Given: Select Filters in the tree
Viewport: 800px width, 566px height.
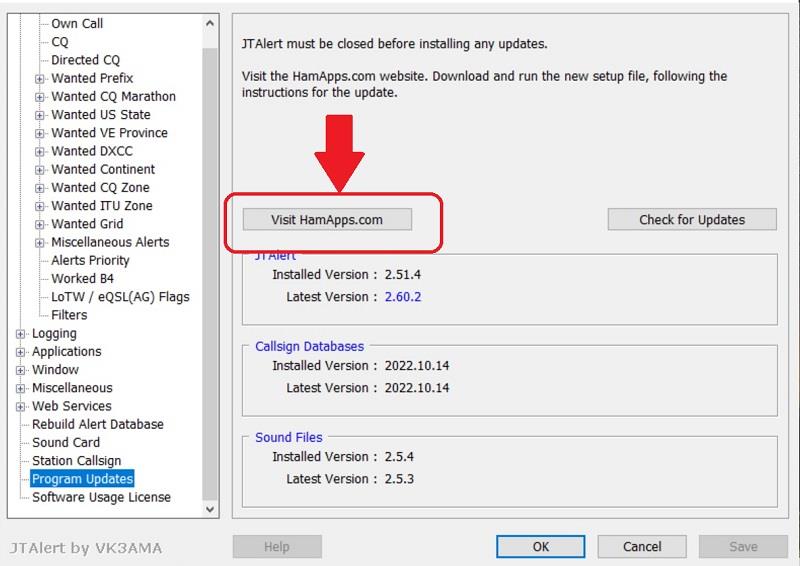Looking at the screenshot, I should 69,315.
